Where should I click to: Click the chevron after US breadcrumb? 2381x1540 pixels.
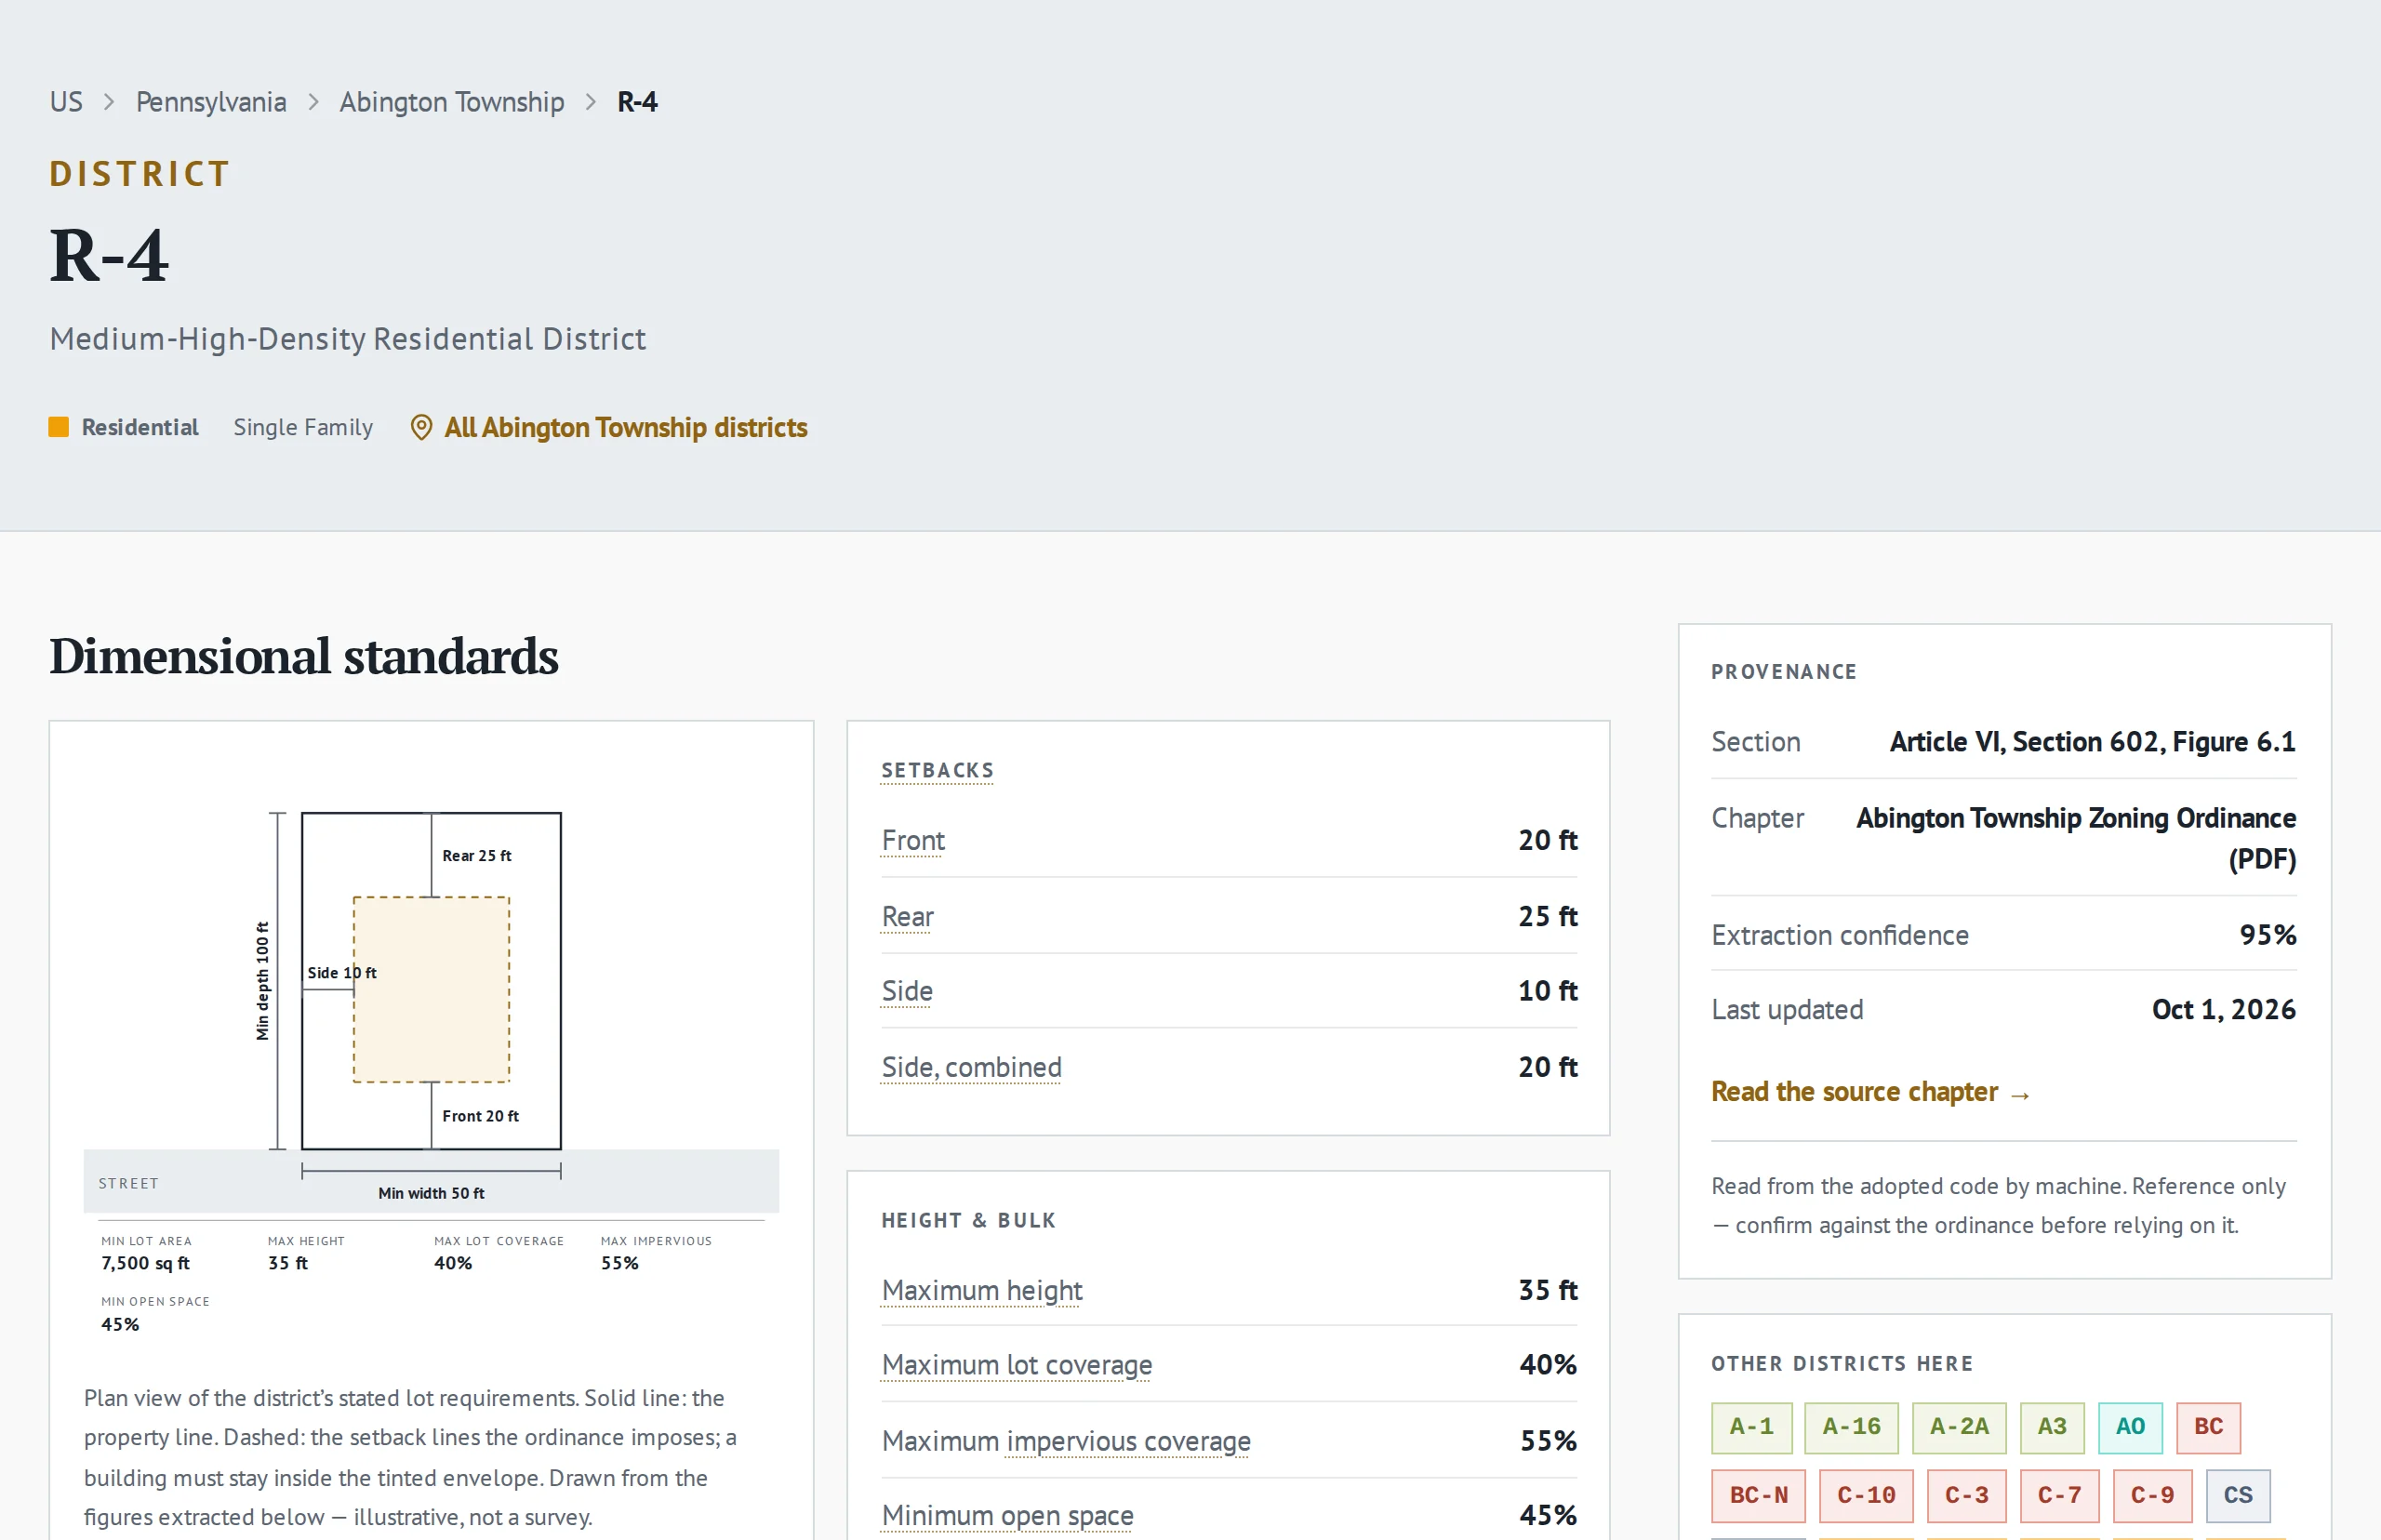pos(109,102)
